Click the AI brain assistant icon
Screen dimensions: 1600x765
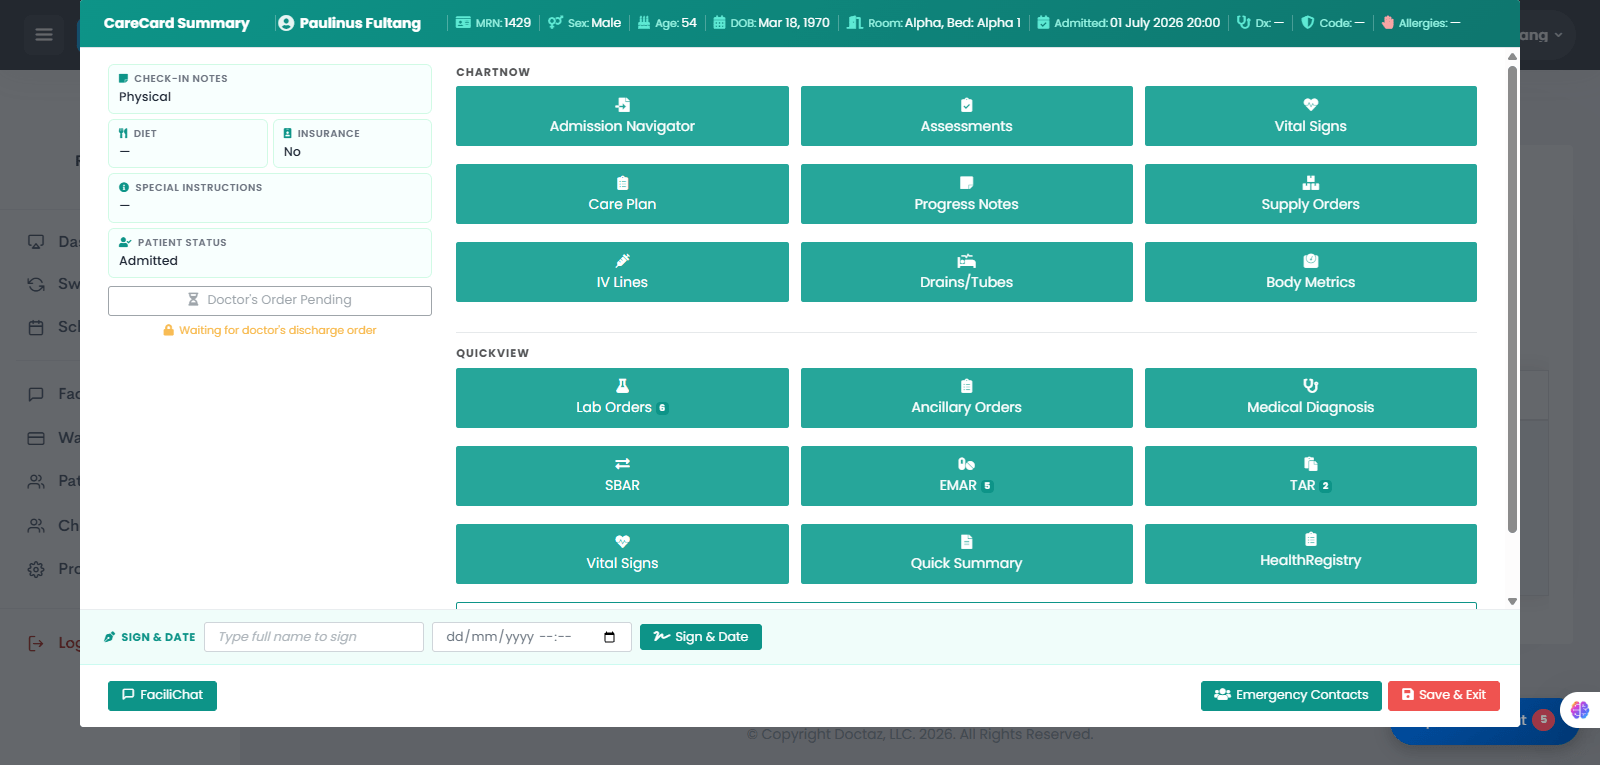(1580, 710)
